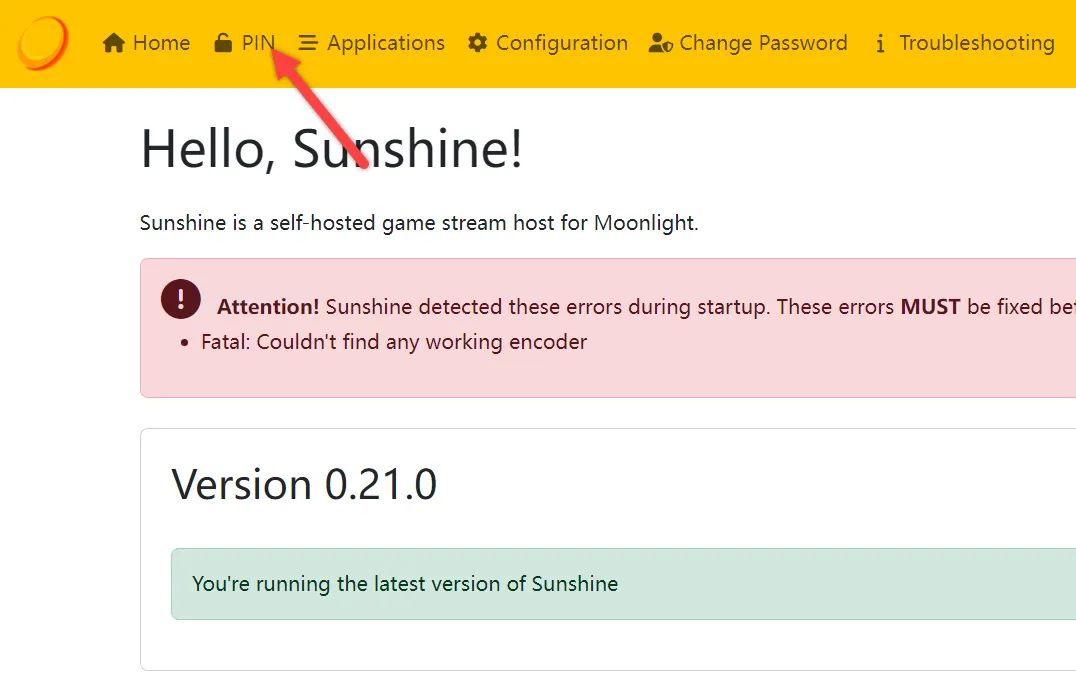Image resolution: width=1076 pixels, height=687 pixels.
Task: Click the Configuration gear icon
Action: (477, 42)
